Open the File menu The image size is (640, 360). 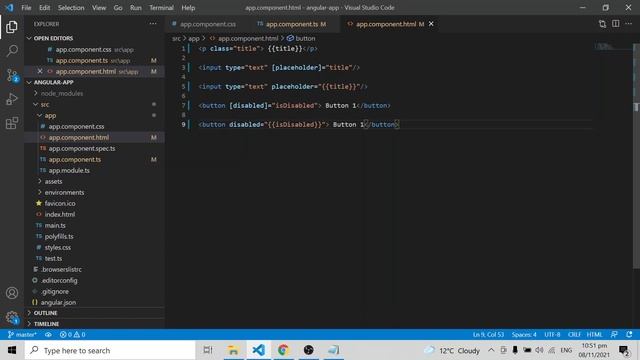[x=26, y=8]
